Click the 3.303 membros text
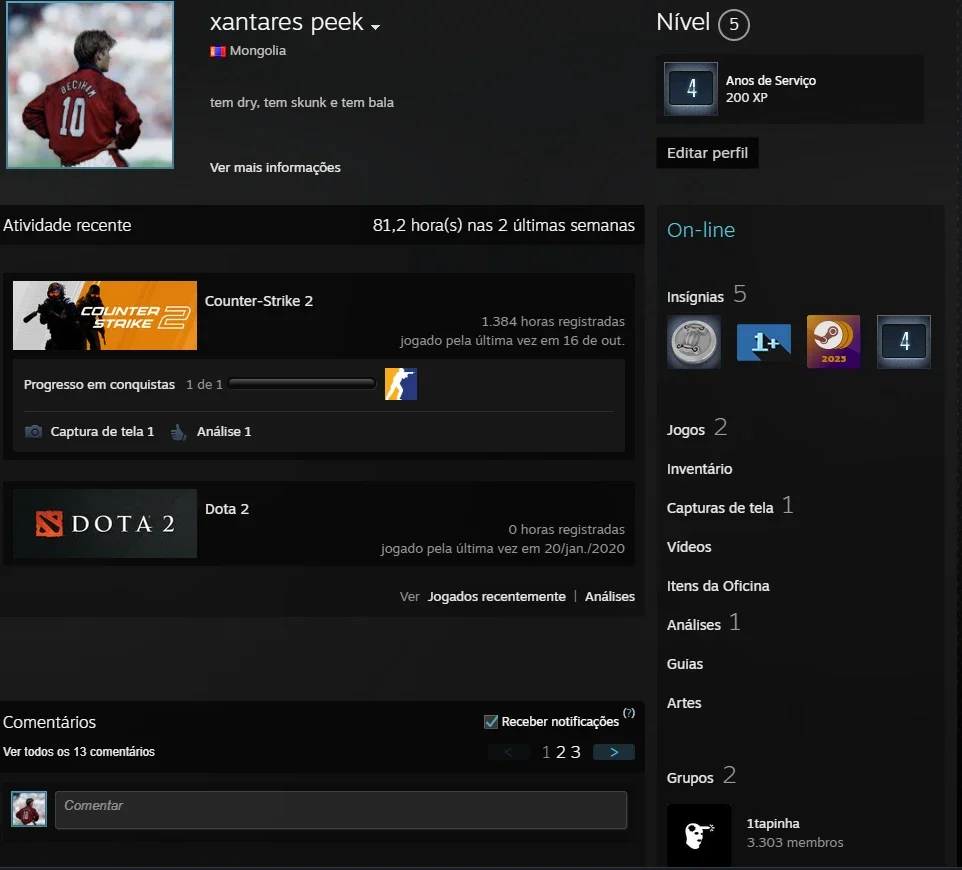 (x=795, y=842)
